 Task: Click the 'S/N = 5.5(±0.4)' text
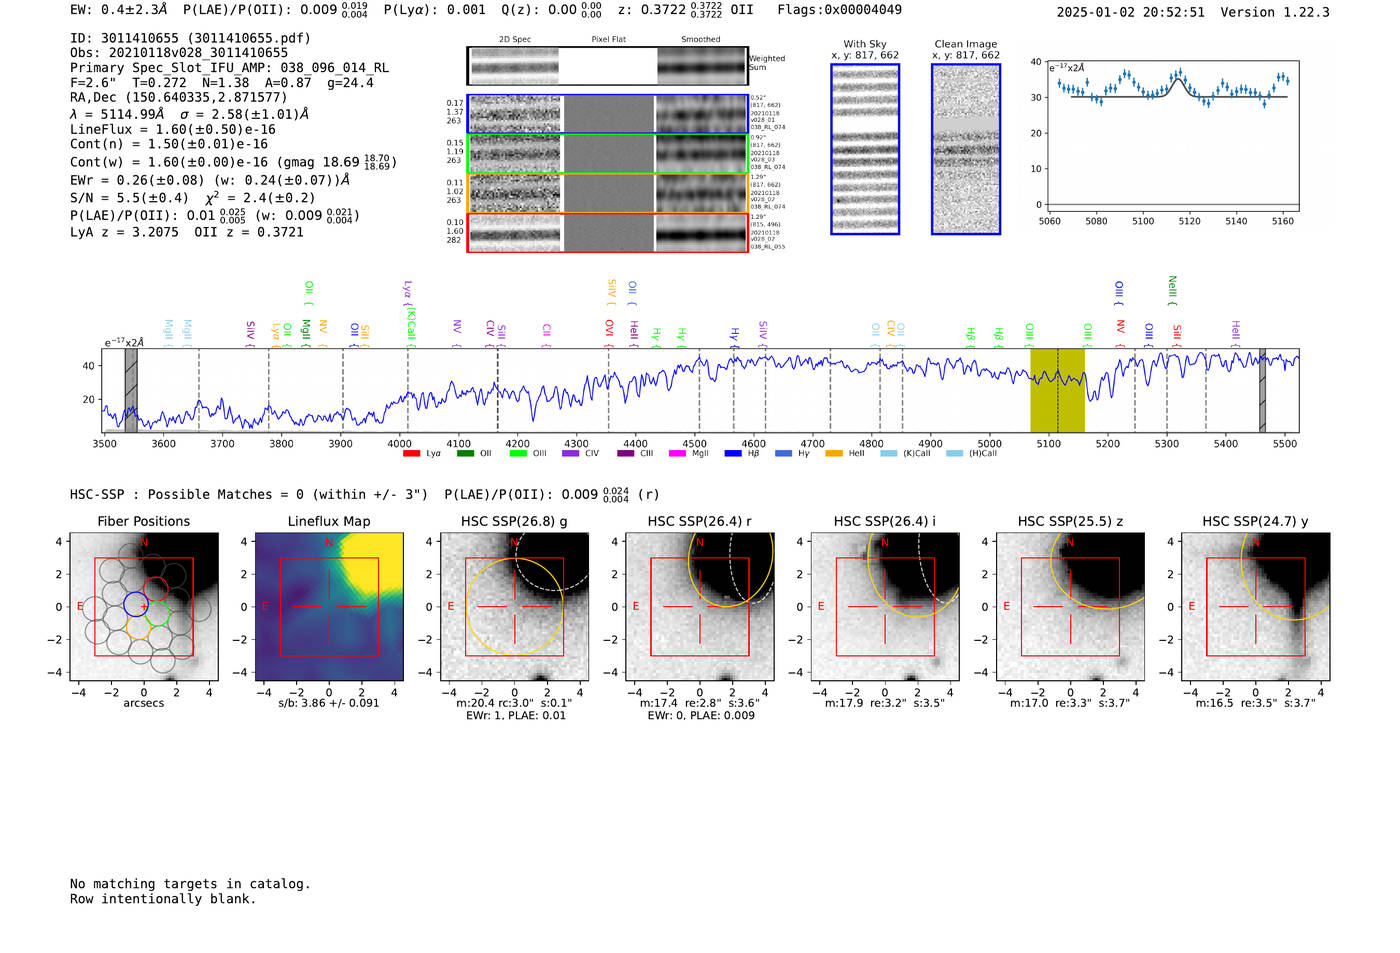click(130, 199)
